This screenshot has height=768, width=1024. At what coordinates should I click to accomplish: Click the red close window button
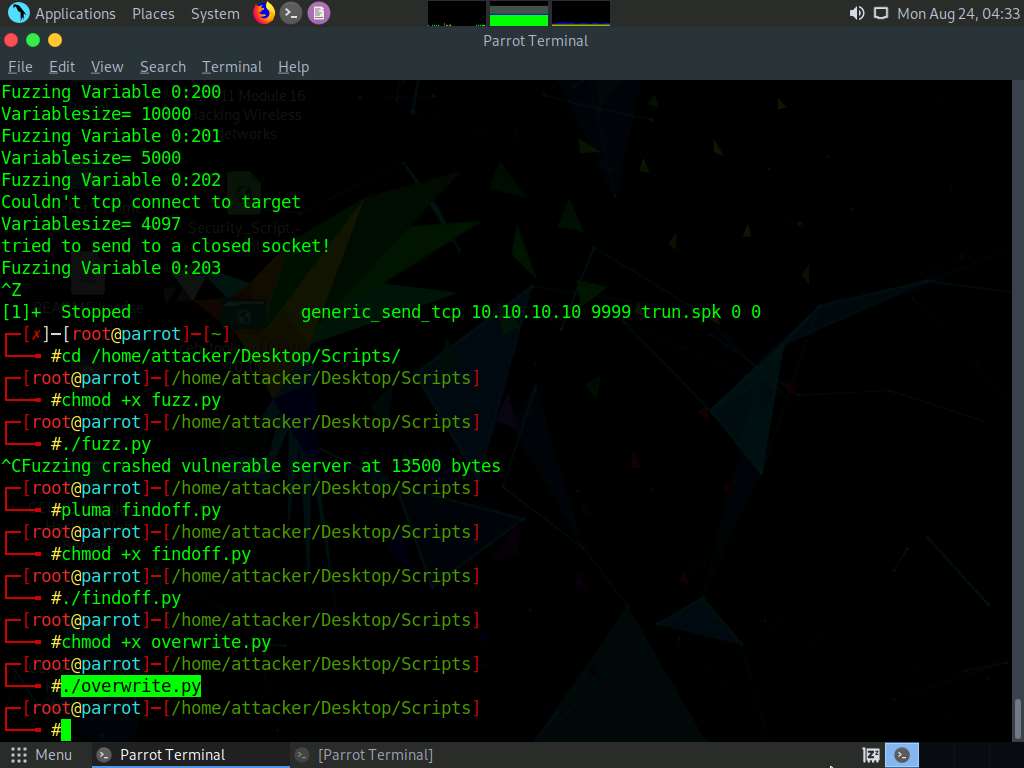[x=10, y=40]
